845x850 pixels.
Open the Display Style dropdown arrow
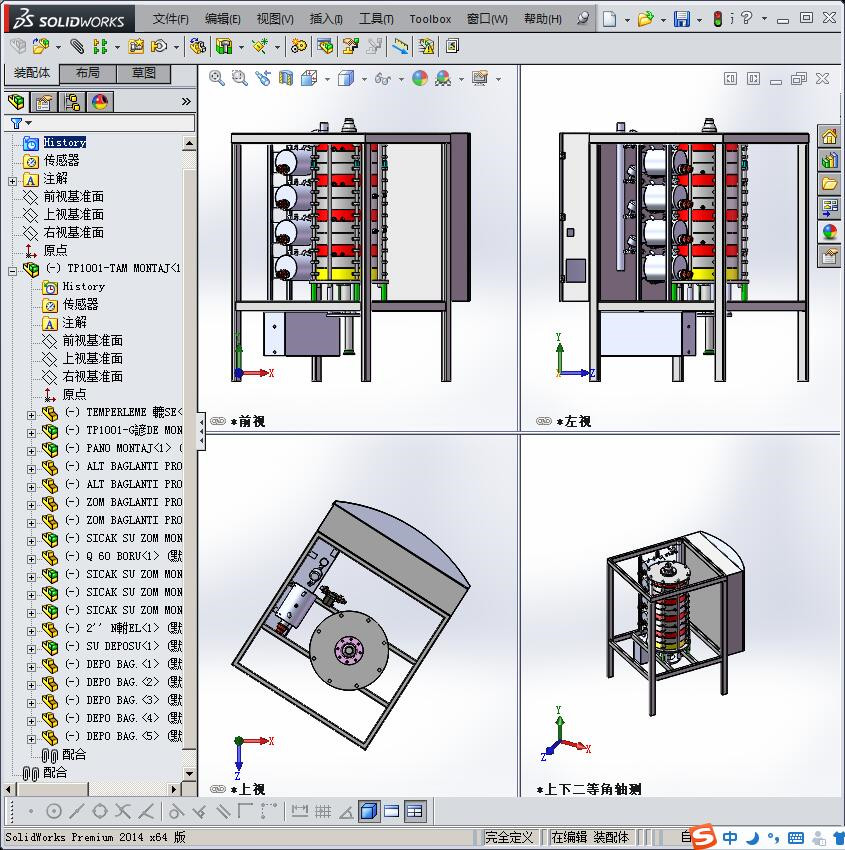coord(364,79)
